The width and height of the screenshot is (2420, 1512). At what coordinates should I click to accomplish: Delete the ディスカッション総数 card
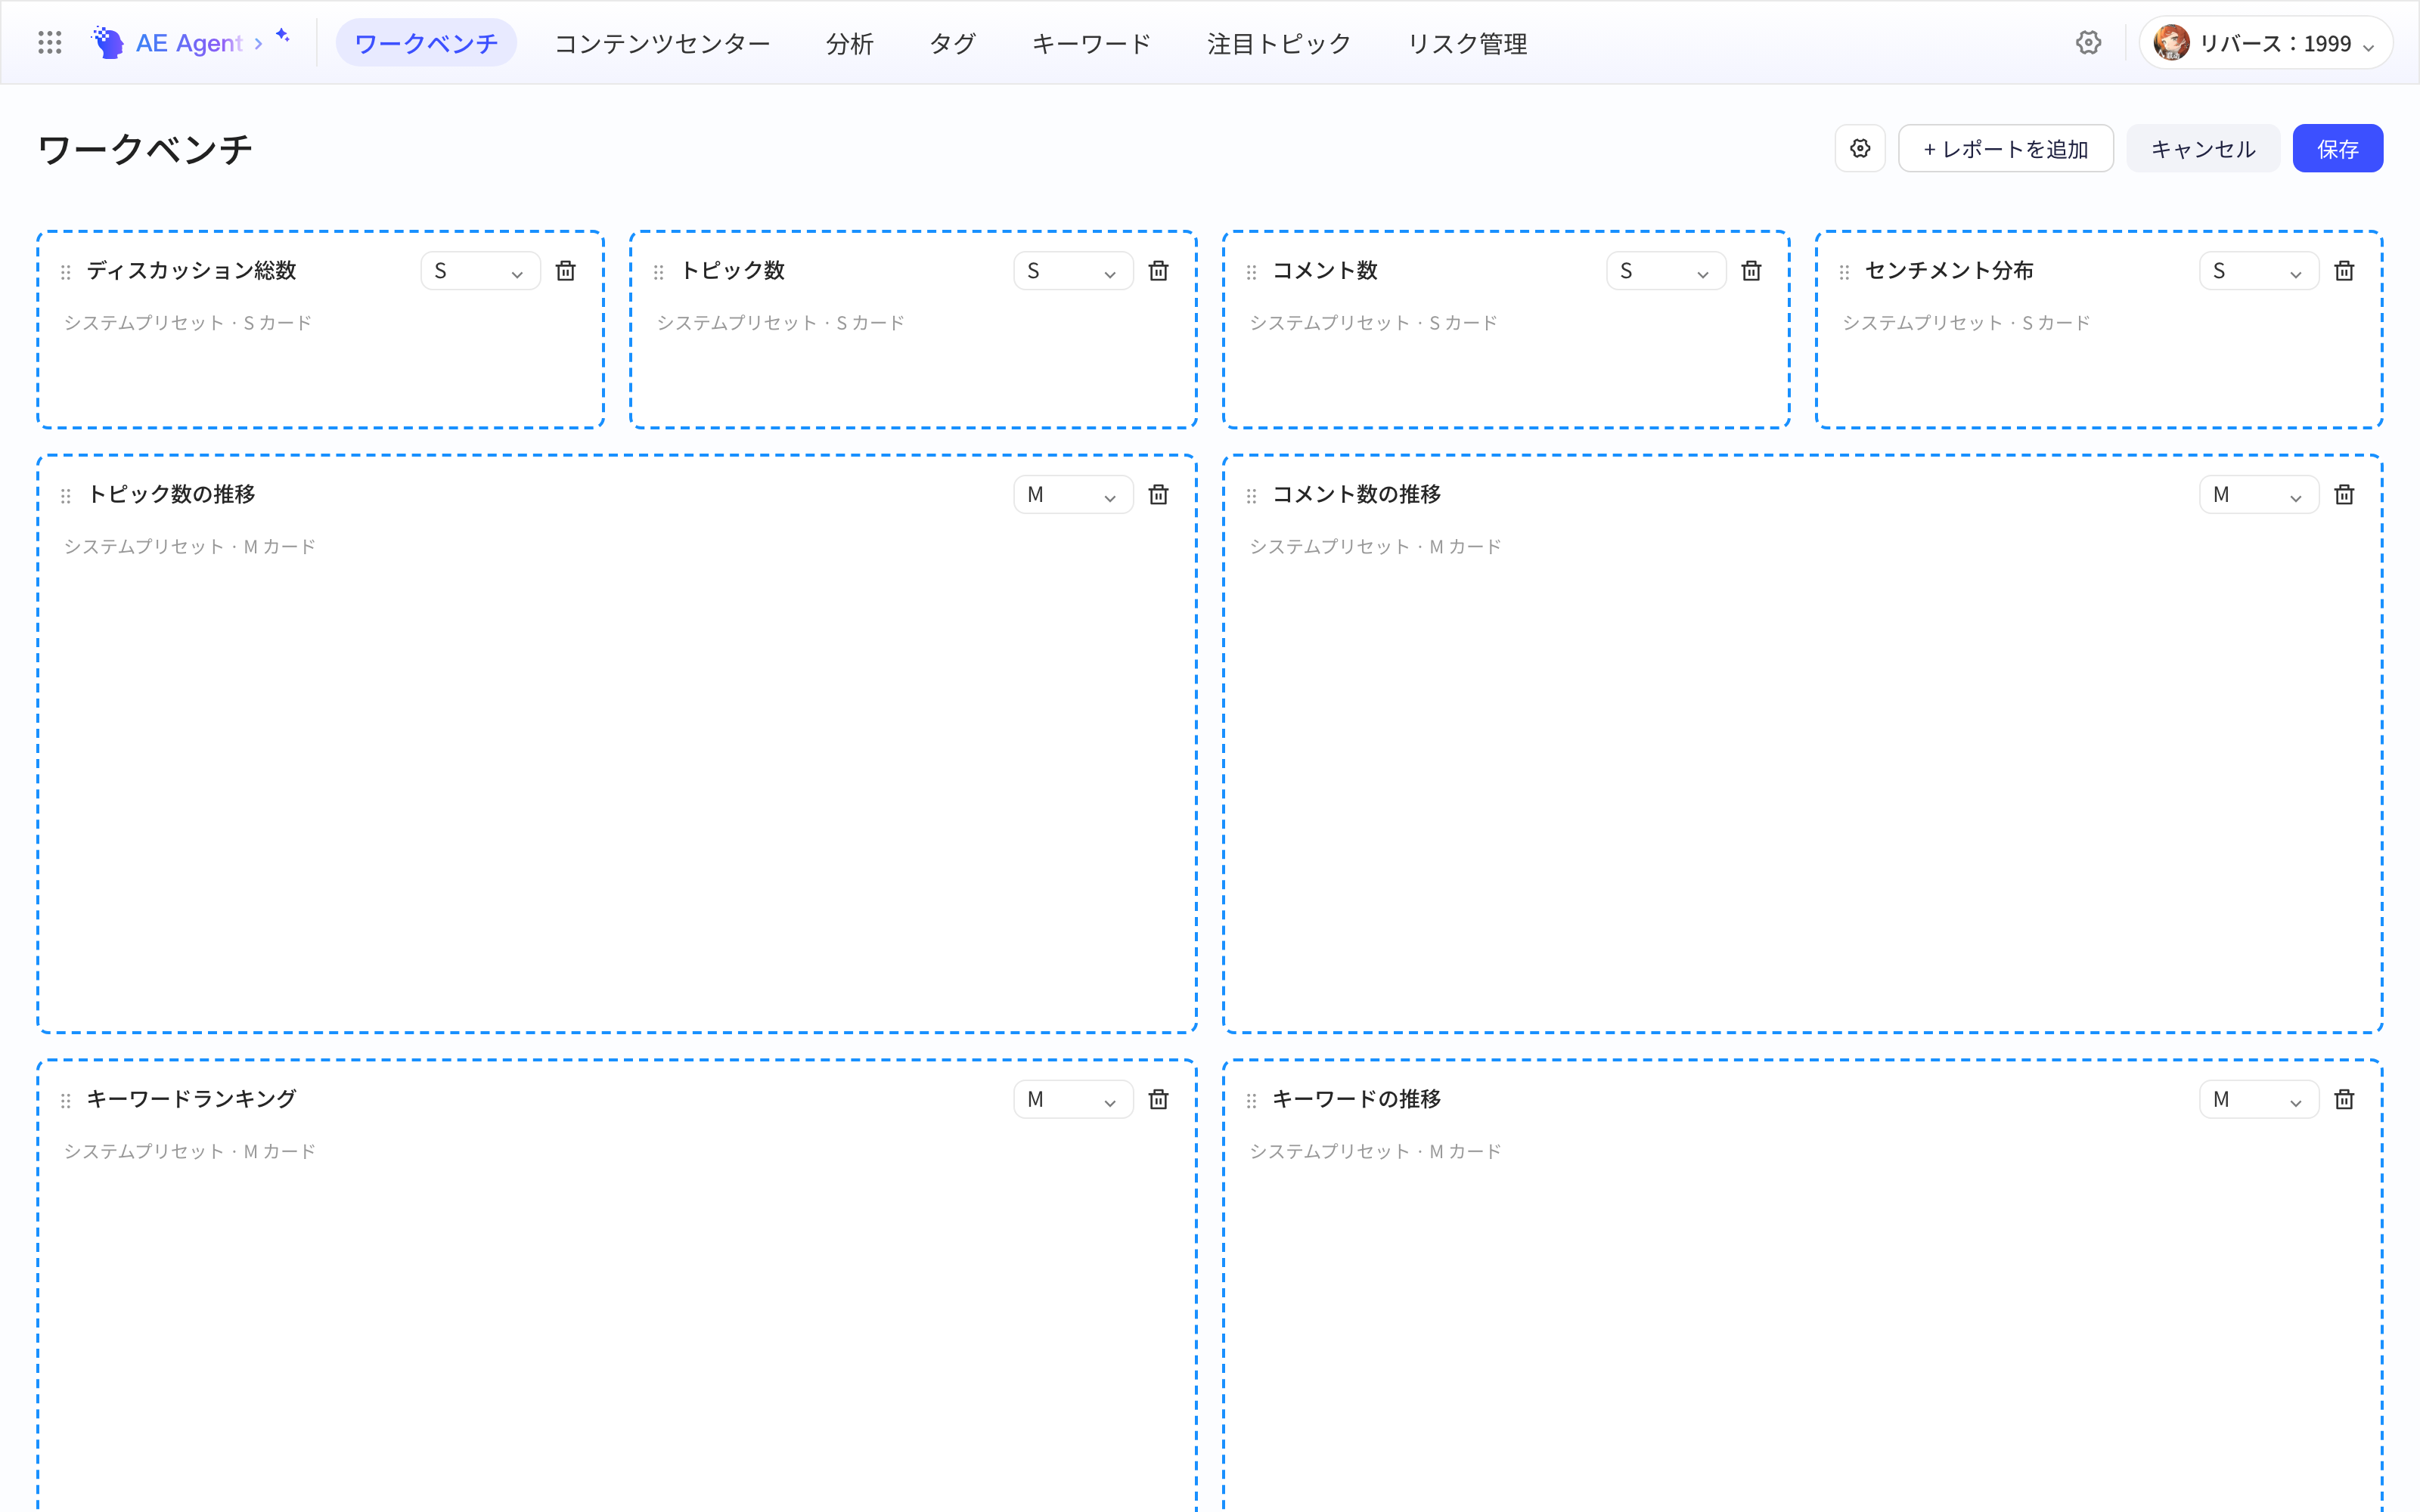[566, 271]
